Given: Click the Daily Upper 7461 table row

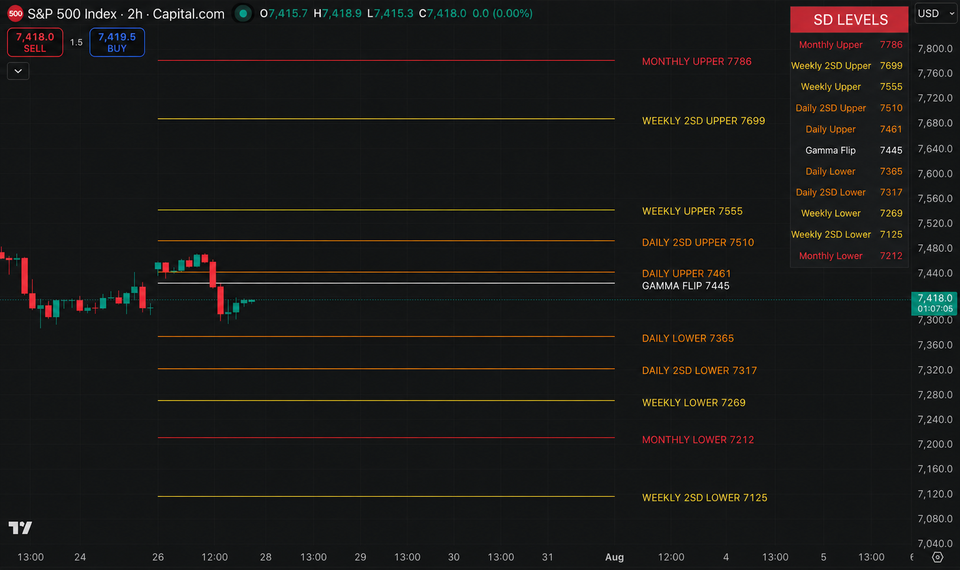Looking at the screenshot, I should tap(850, 129).
